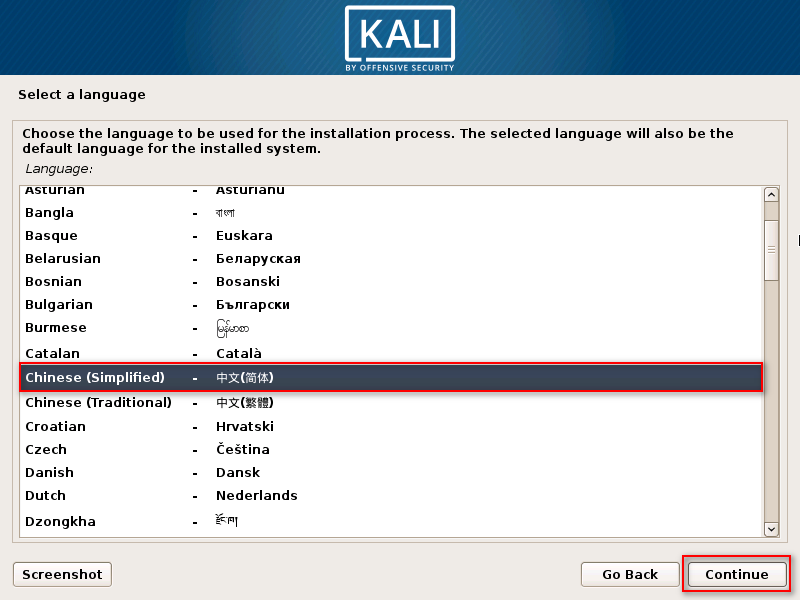
Task: Click the language list scrollbar thumb
Action: click(771, 250)
